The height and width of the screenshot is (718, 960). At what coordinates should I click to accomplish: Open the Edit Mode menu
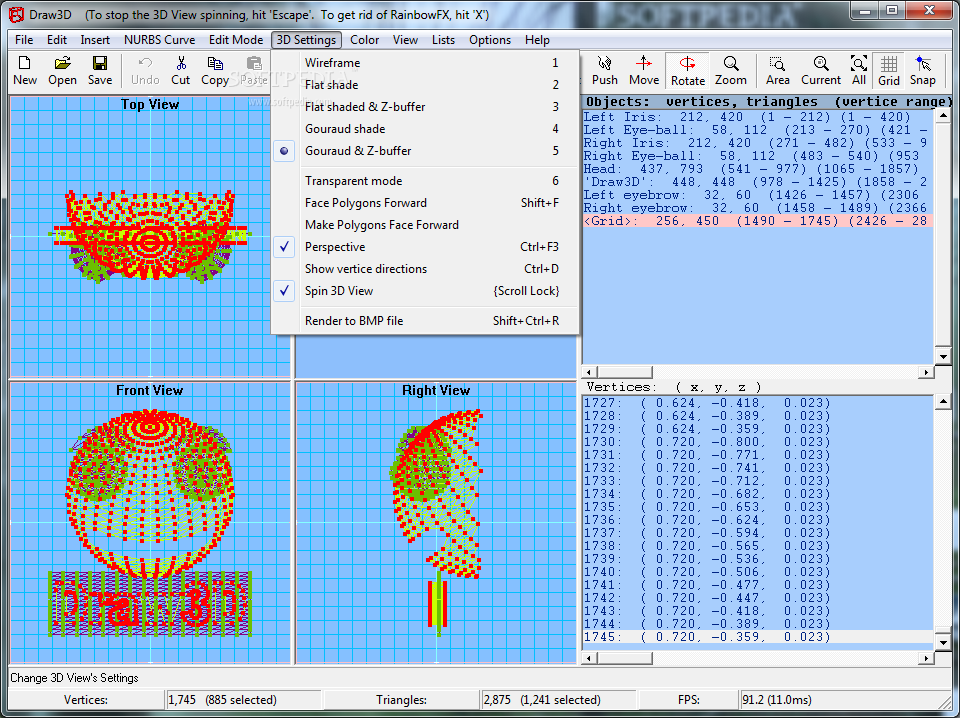[236, 40]
